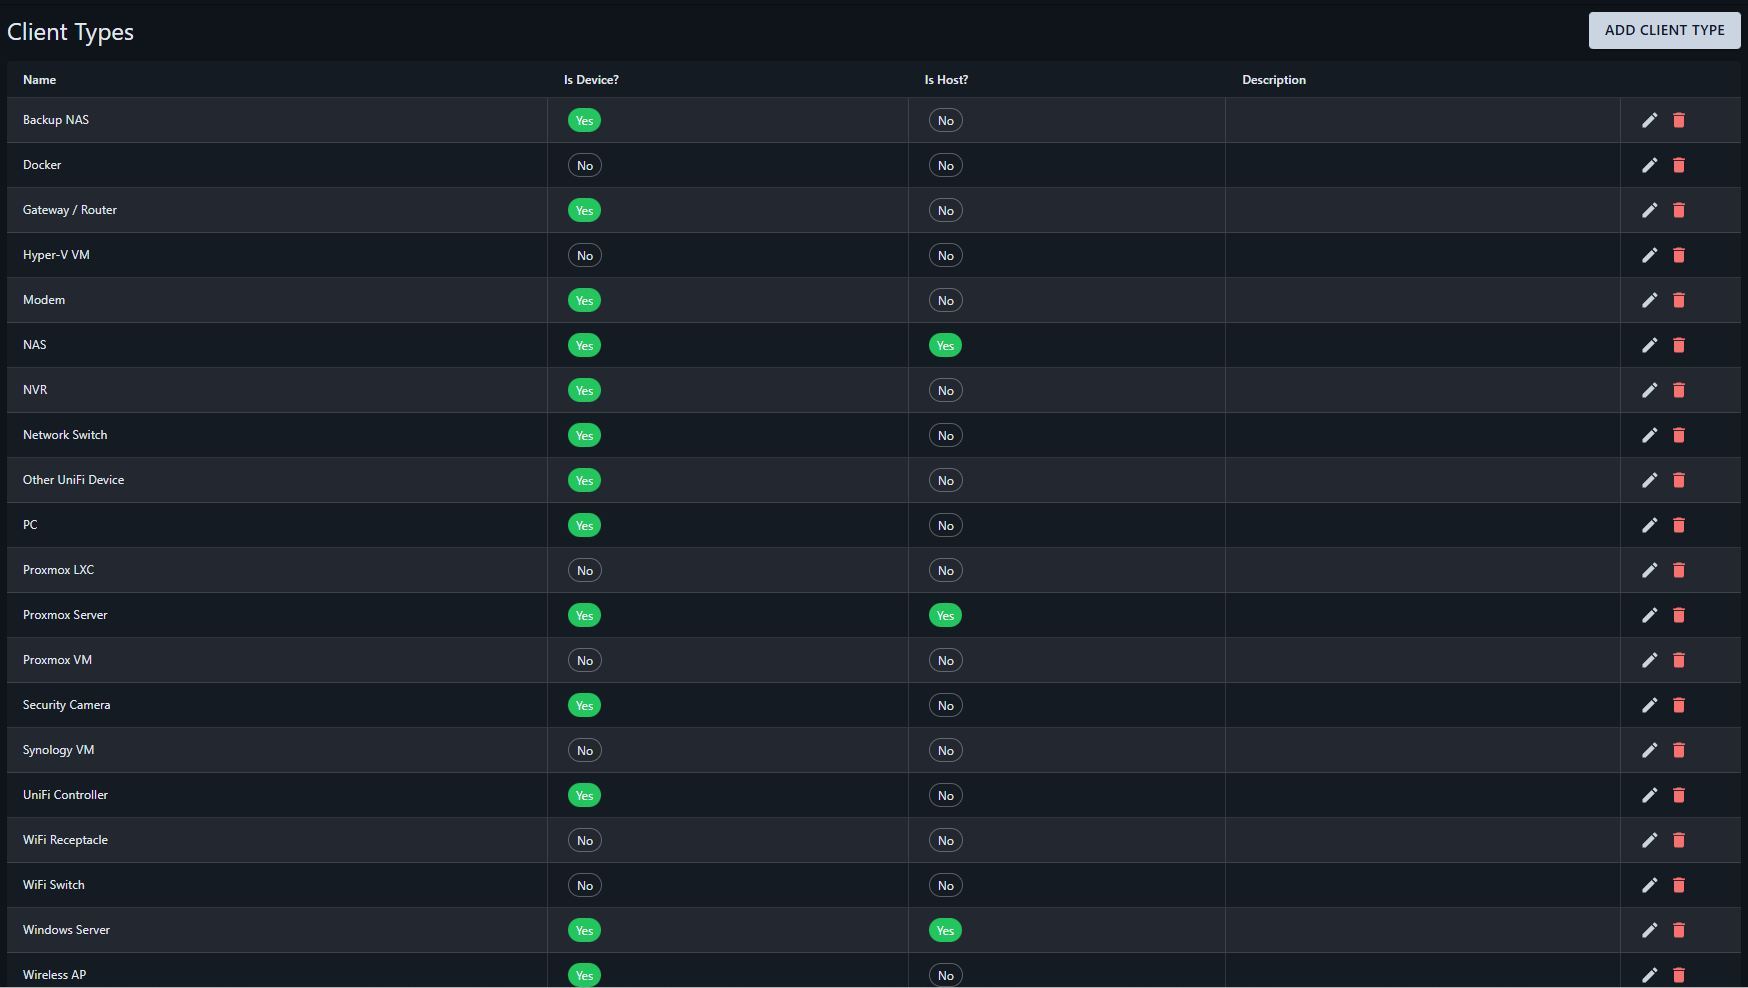This screenshot has width=1748, height=988.
Task: Edit the Backup NAS client type
Action: (1649, 120)
